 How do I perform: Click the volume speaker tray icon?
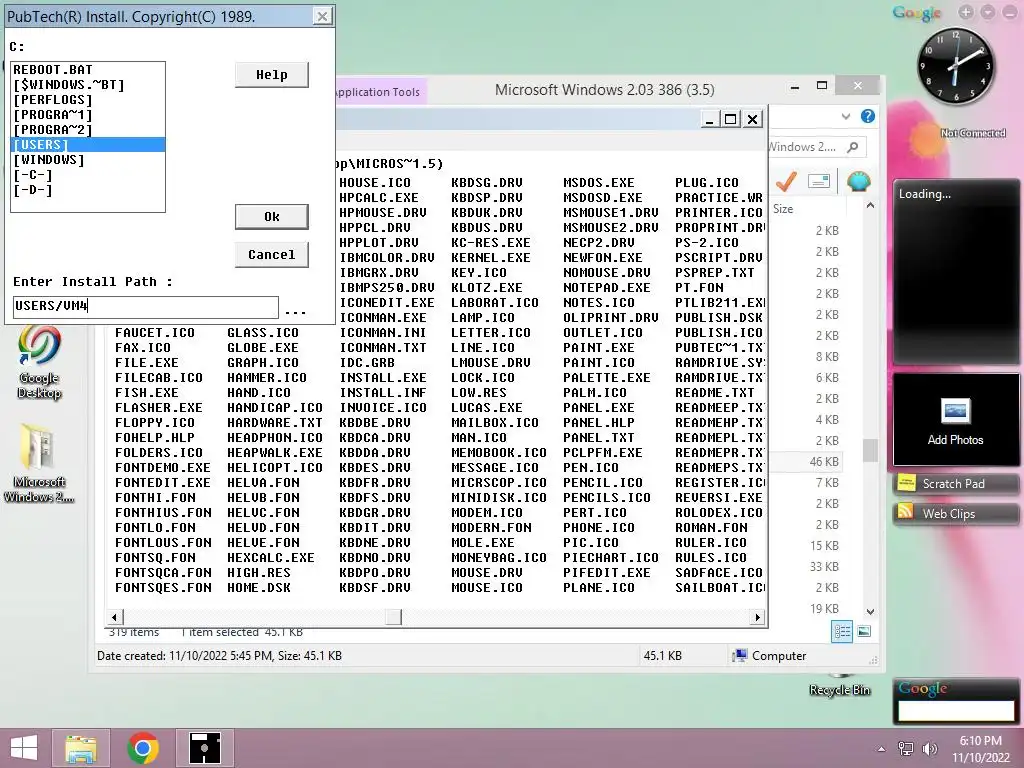click(929, 748)
